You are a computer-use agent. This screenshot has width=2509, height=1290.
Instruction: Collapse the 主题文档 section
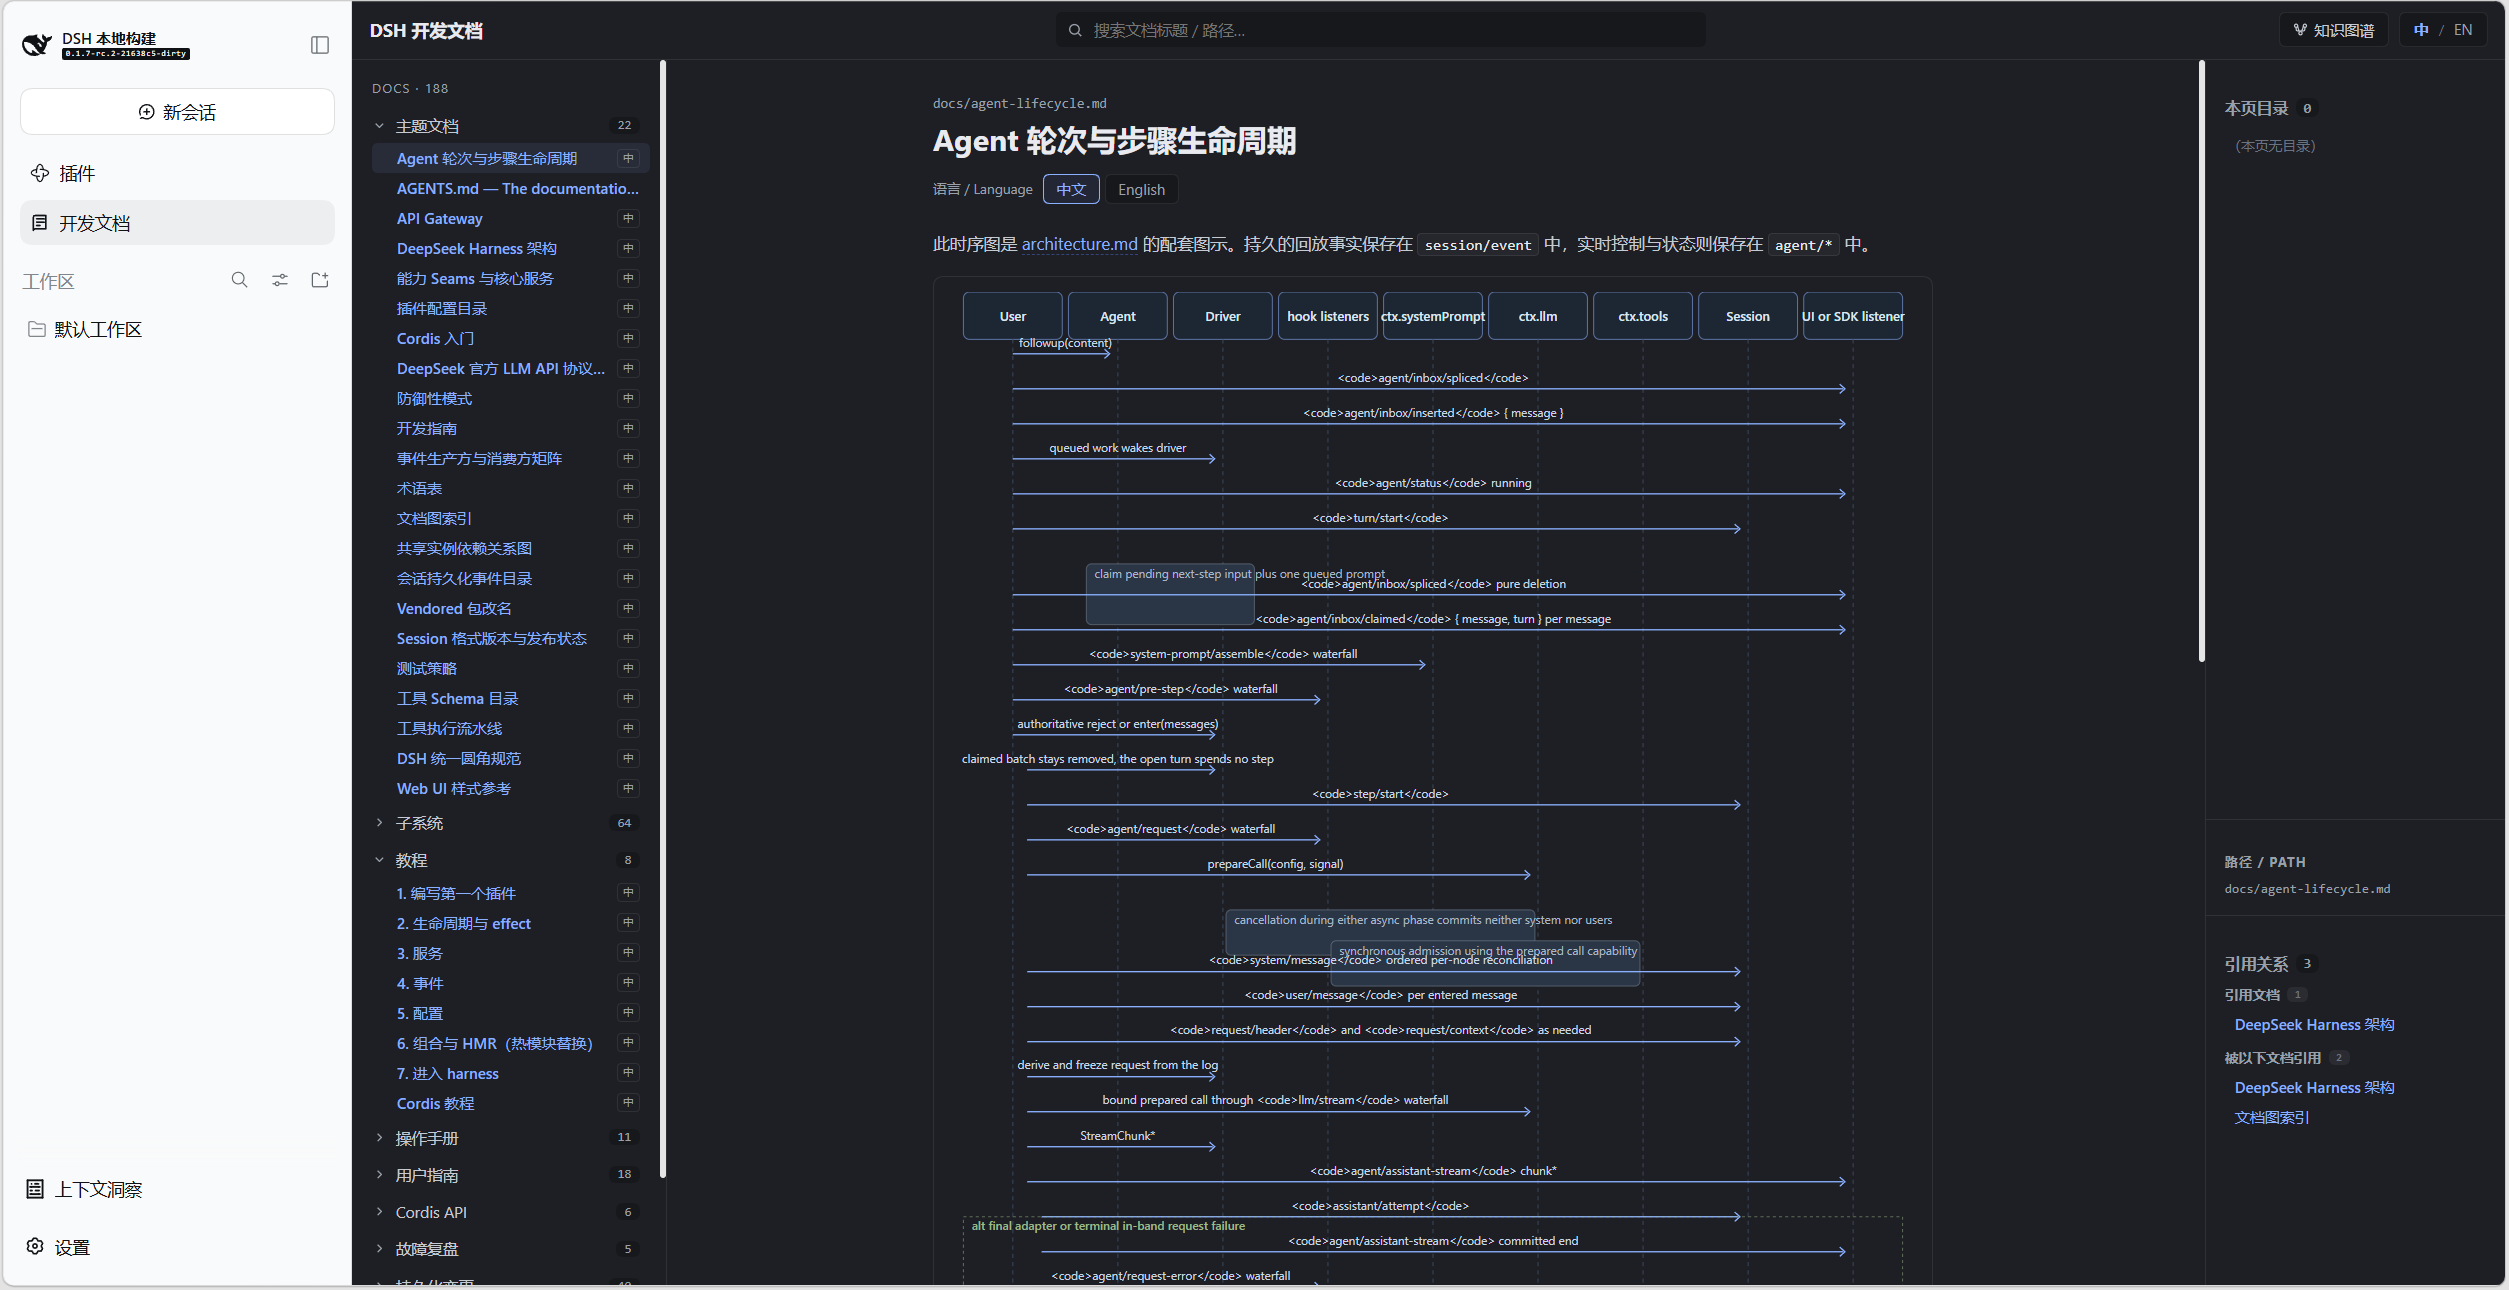point(511,126)
